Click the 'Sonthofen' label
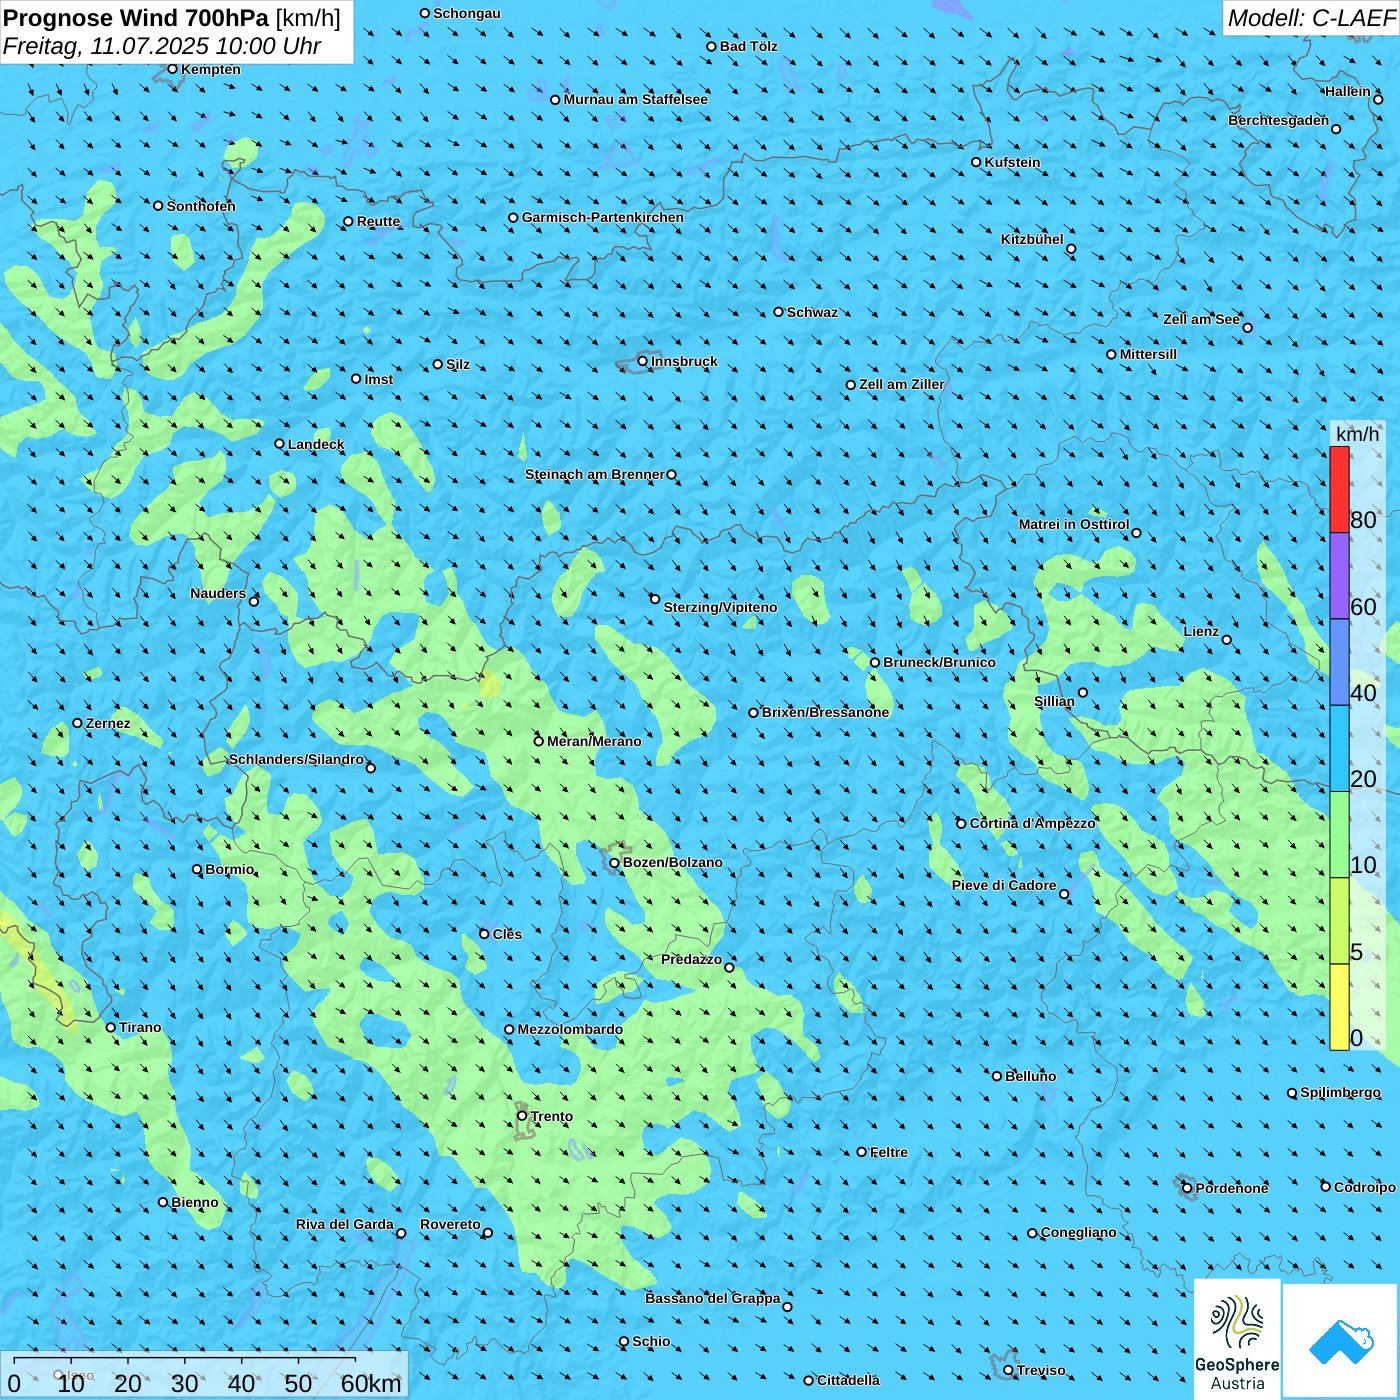Screen dimensions: 1400x1400 (x=201, y=206)
